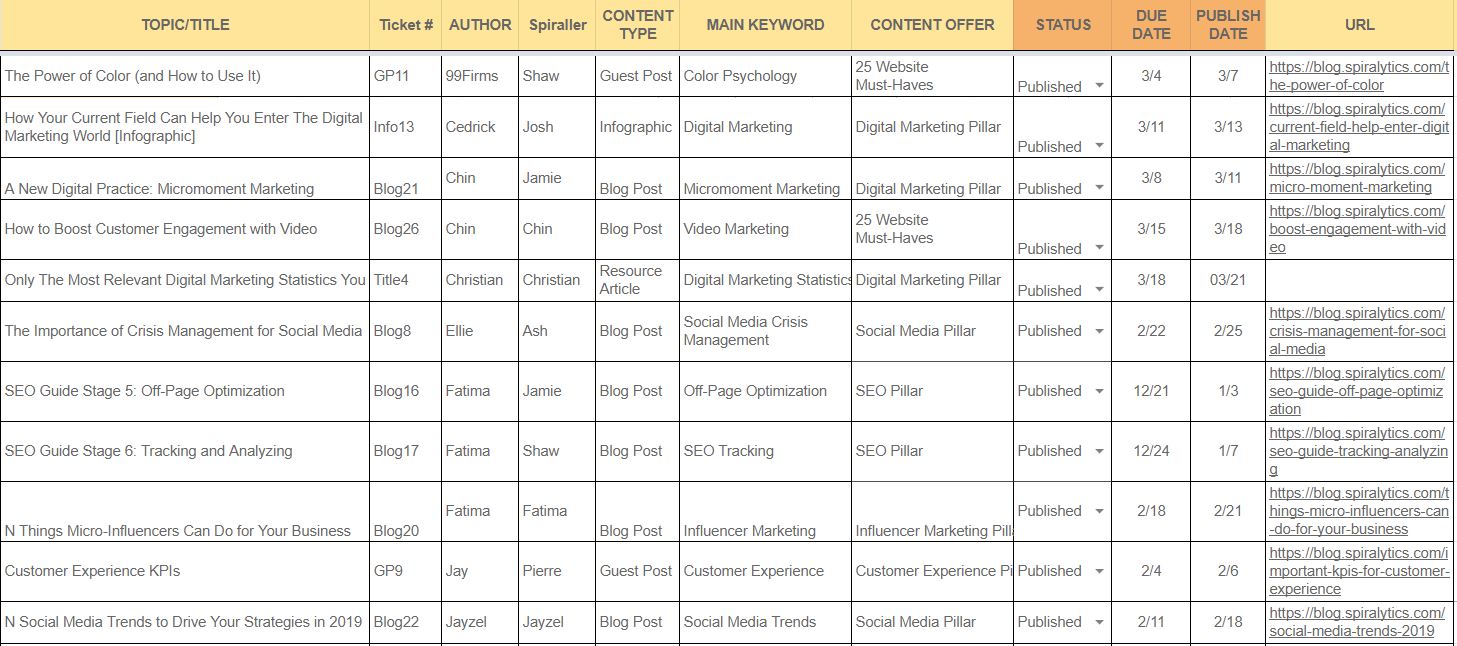Viewport: 1457px width, 646px height.
Task: Click the empty URL cell for Title4 row
Action: pyautogui.click(x=1359, y=280)
